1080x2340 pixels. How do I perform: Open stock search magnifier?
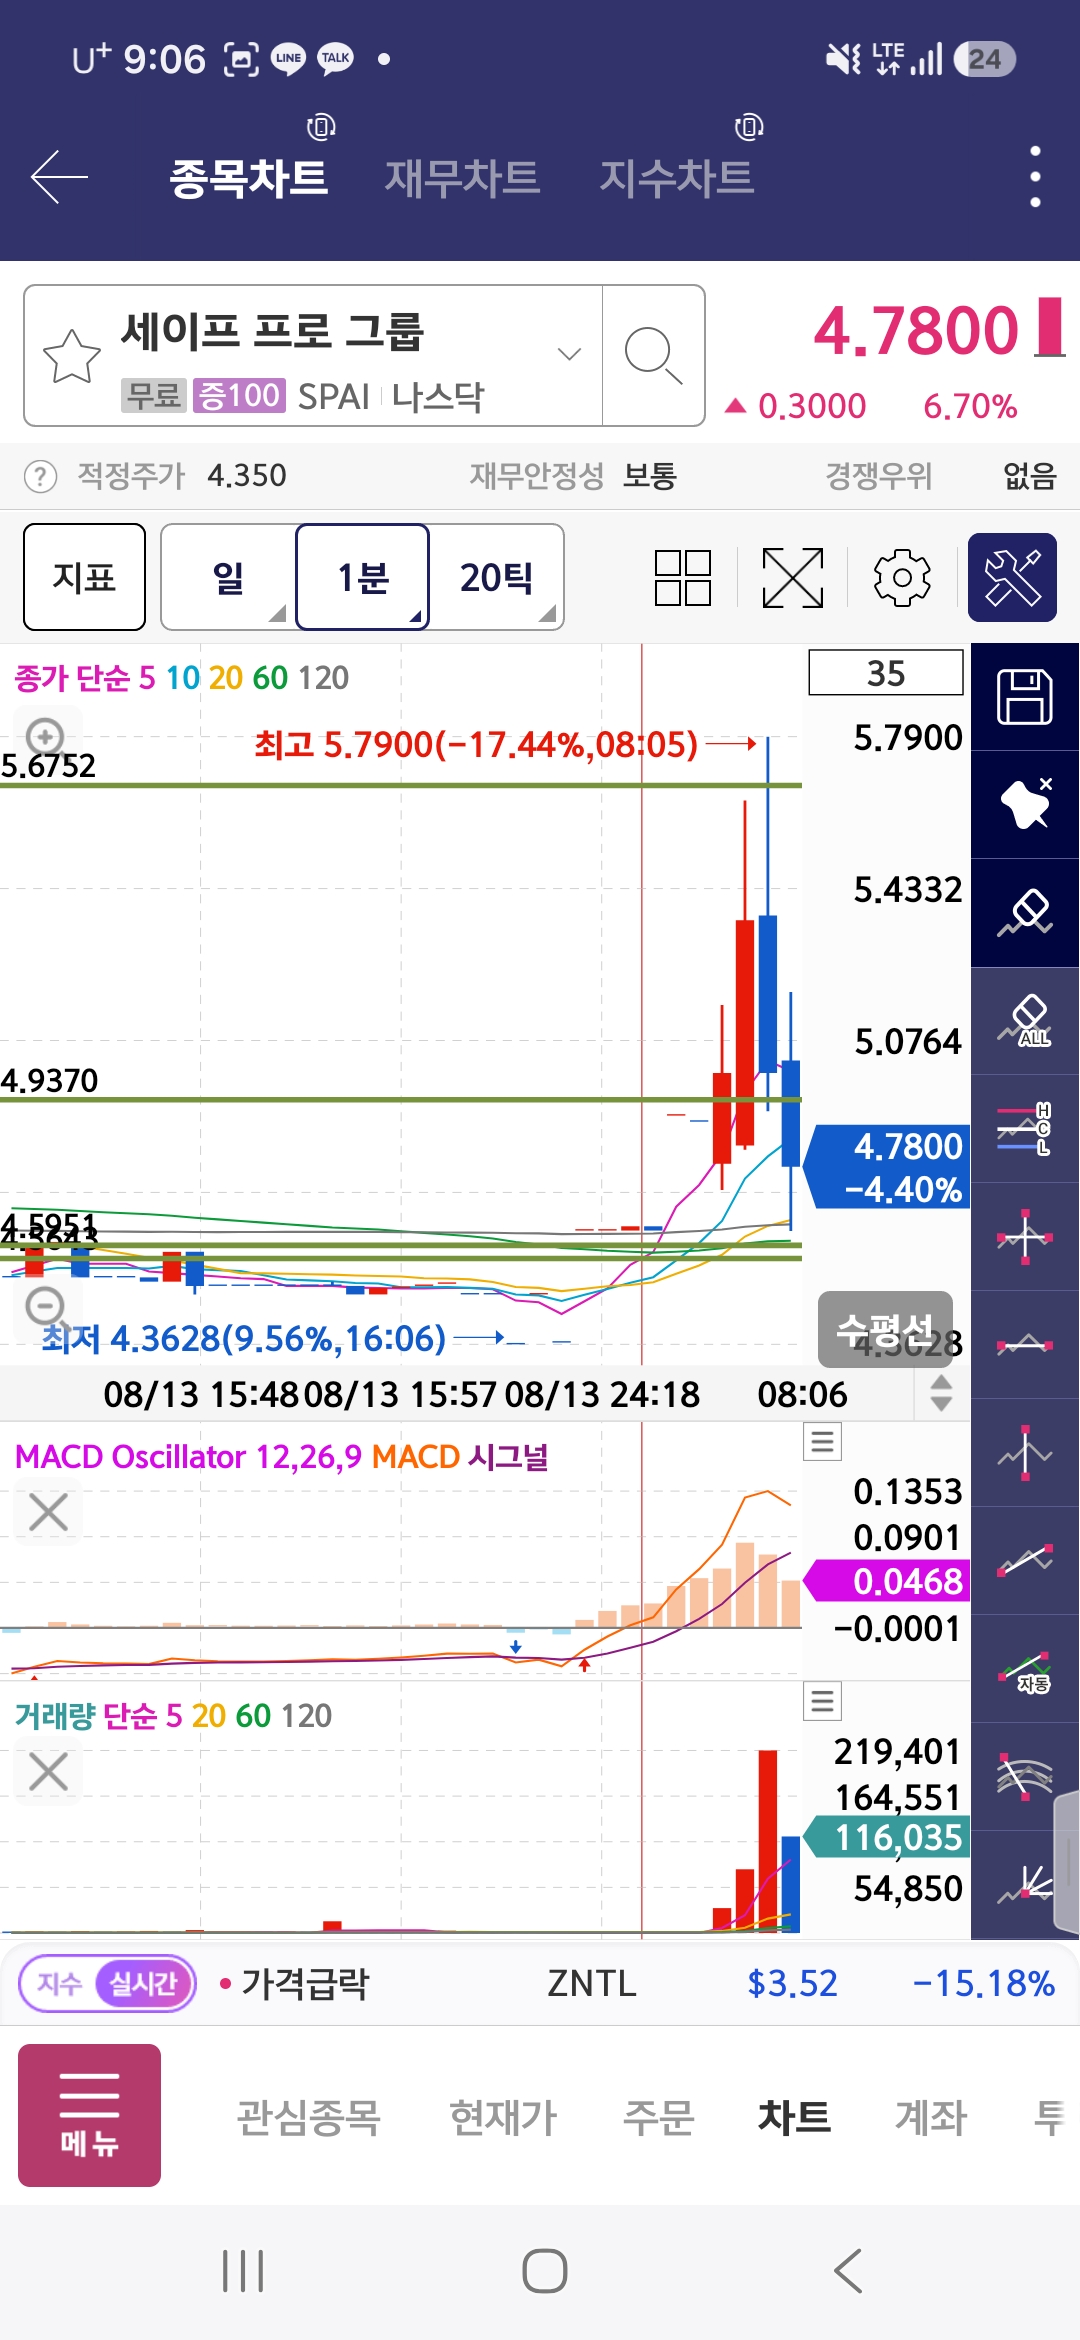click(x=653, y=356)
